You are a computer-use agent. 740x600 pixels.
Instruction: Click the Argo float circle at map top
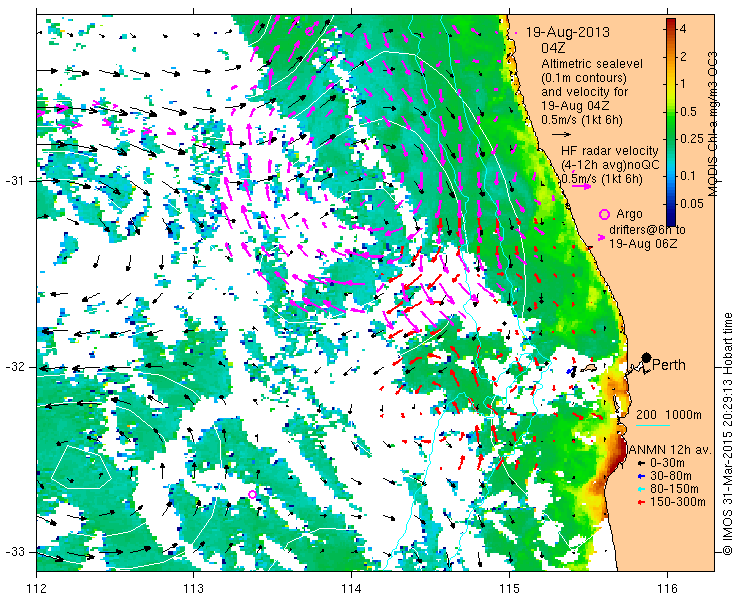click(309, 32)
